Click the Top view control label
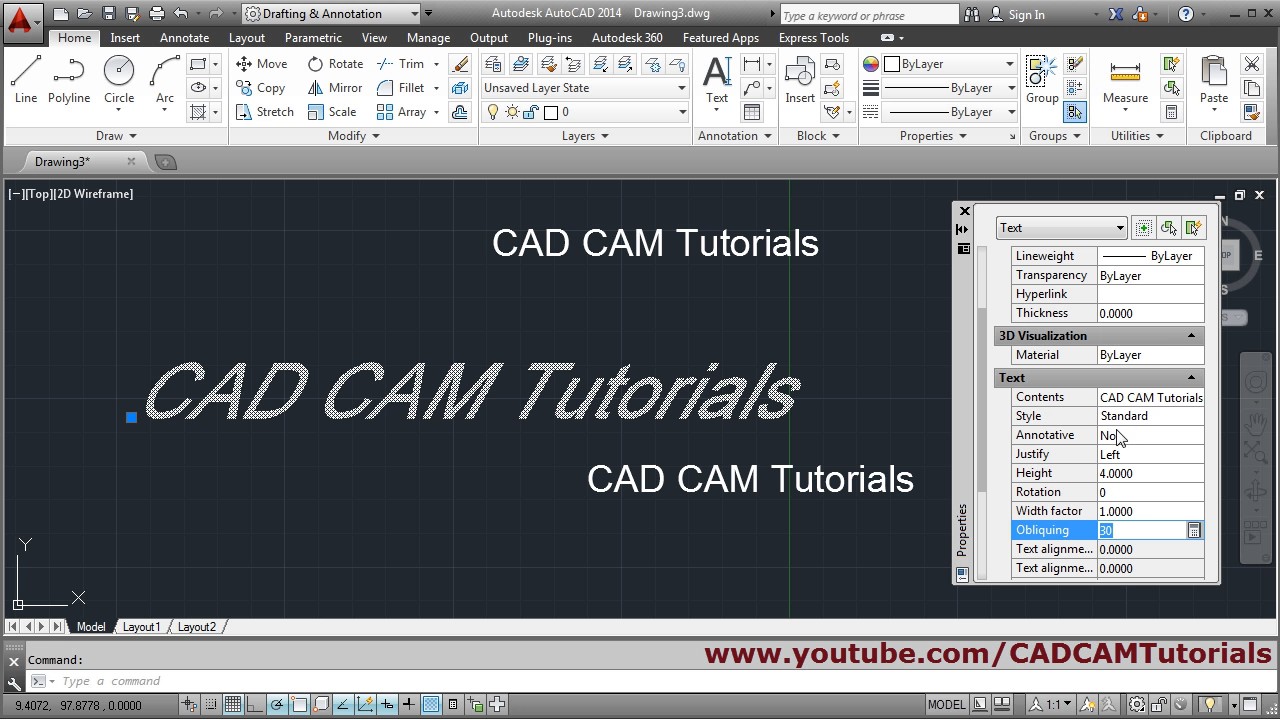The image size is (1280, 720). 39,194
